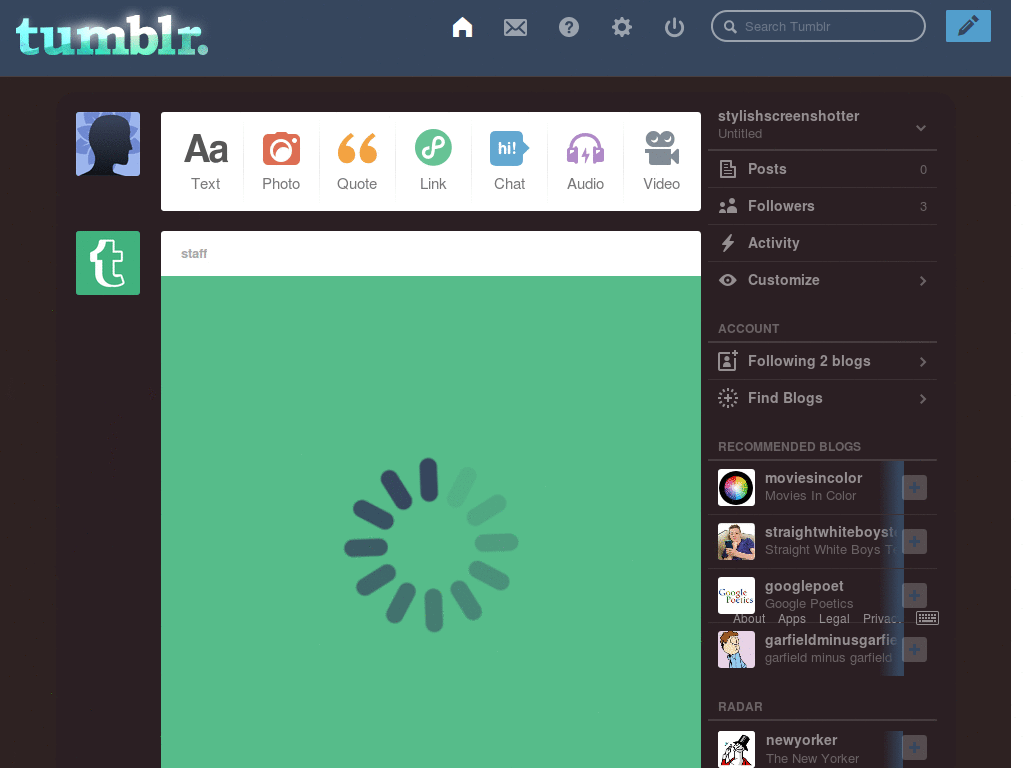Image resolution: width=1024 pixels, height=768 pixels.
Task: Click the keyboard shortcuts icon
Action: [927, 618]
